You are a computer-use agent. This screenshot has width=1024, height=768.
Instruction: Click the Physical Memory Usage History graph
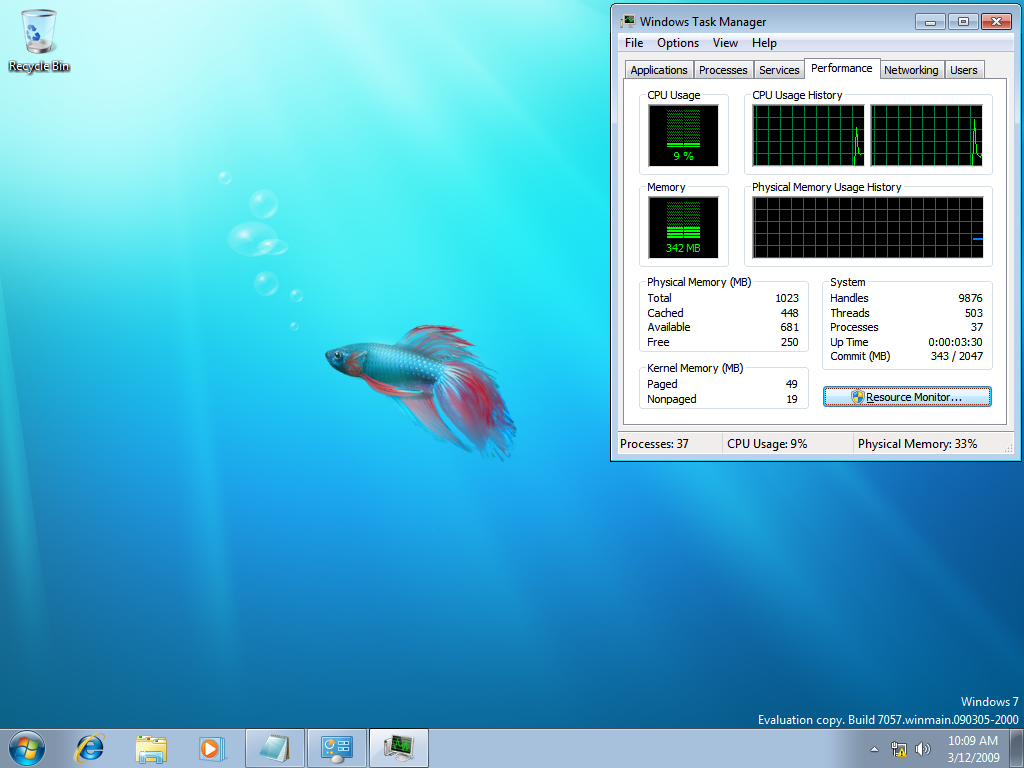click(x=867, y=228)
